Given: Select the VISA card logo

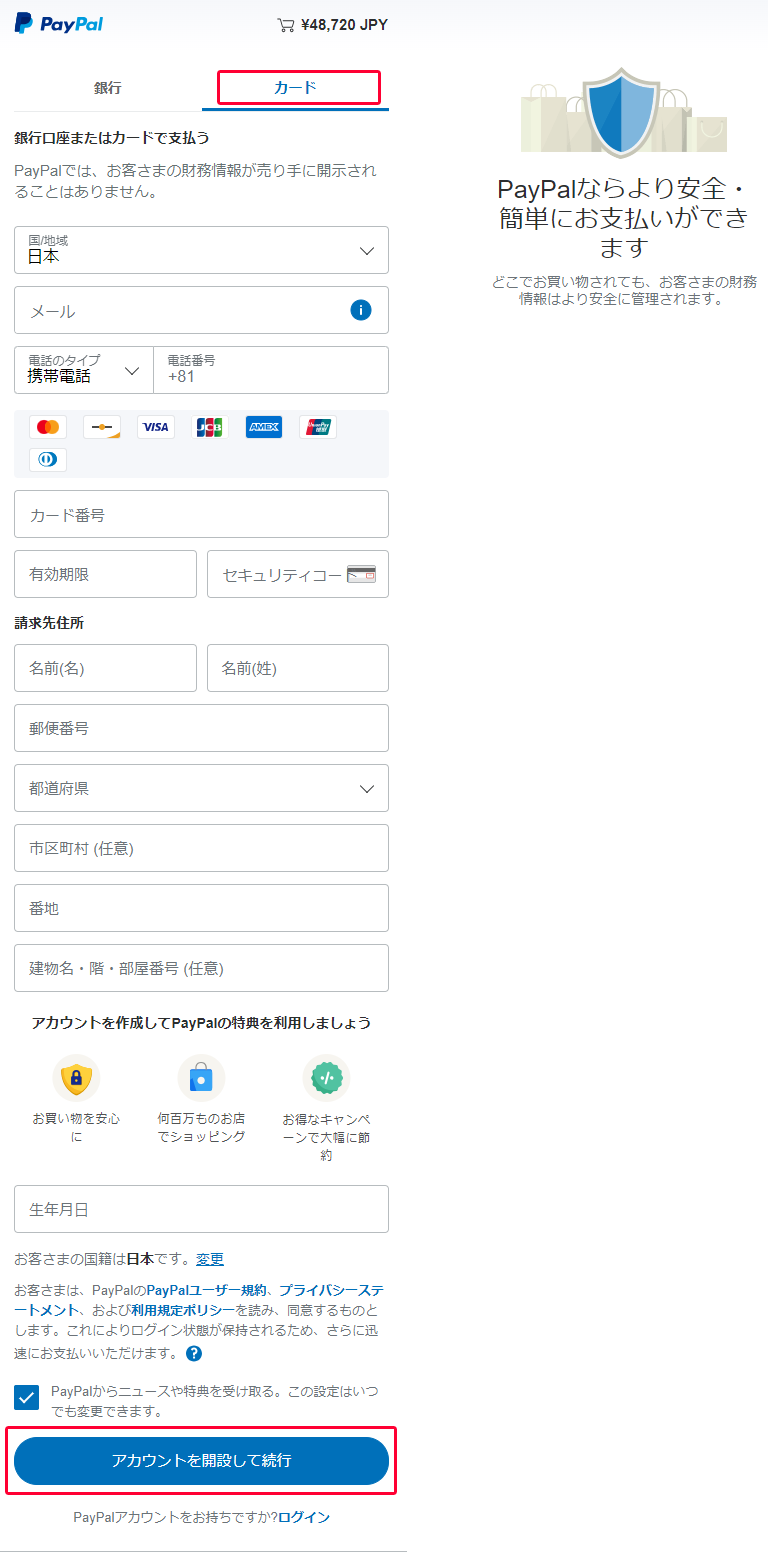Looking at the screenshot, I should pos(156,427).
